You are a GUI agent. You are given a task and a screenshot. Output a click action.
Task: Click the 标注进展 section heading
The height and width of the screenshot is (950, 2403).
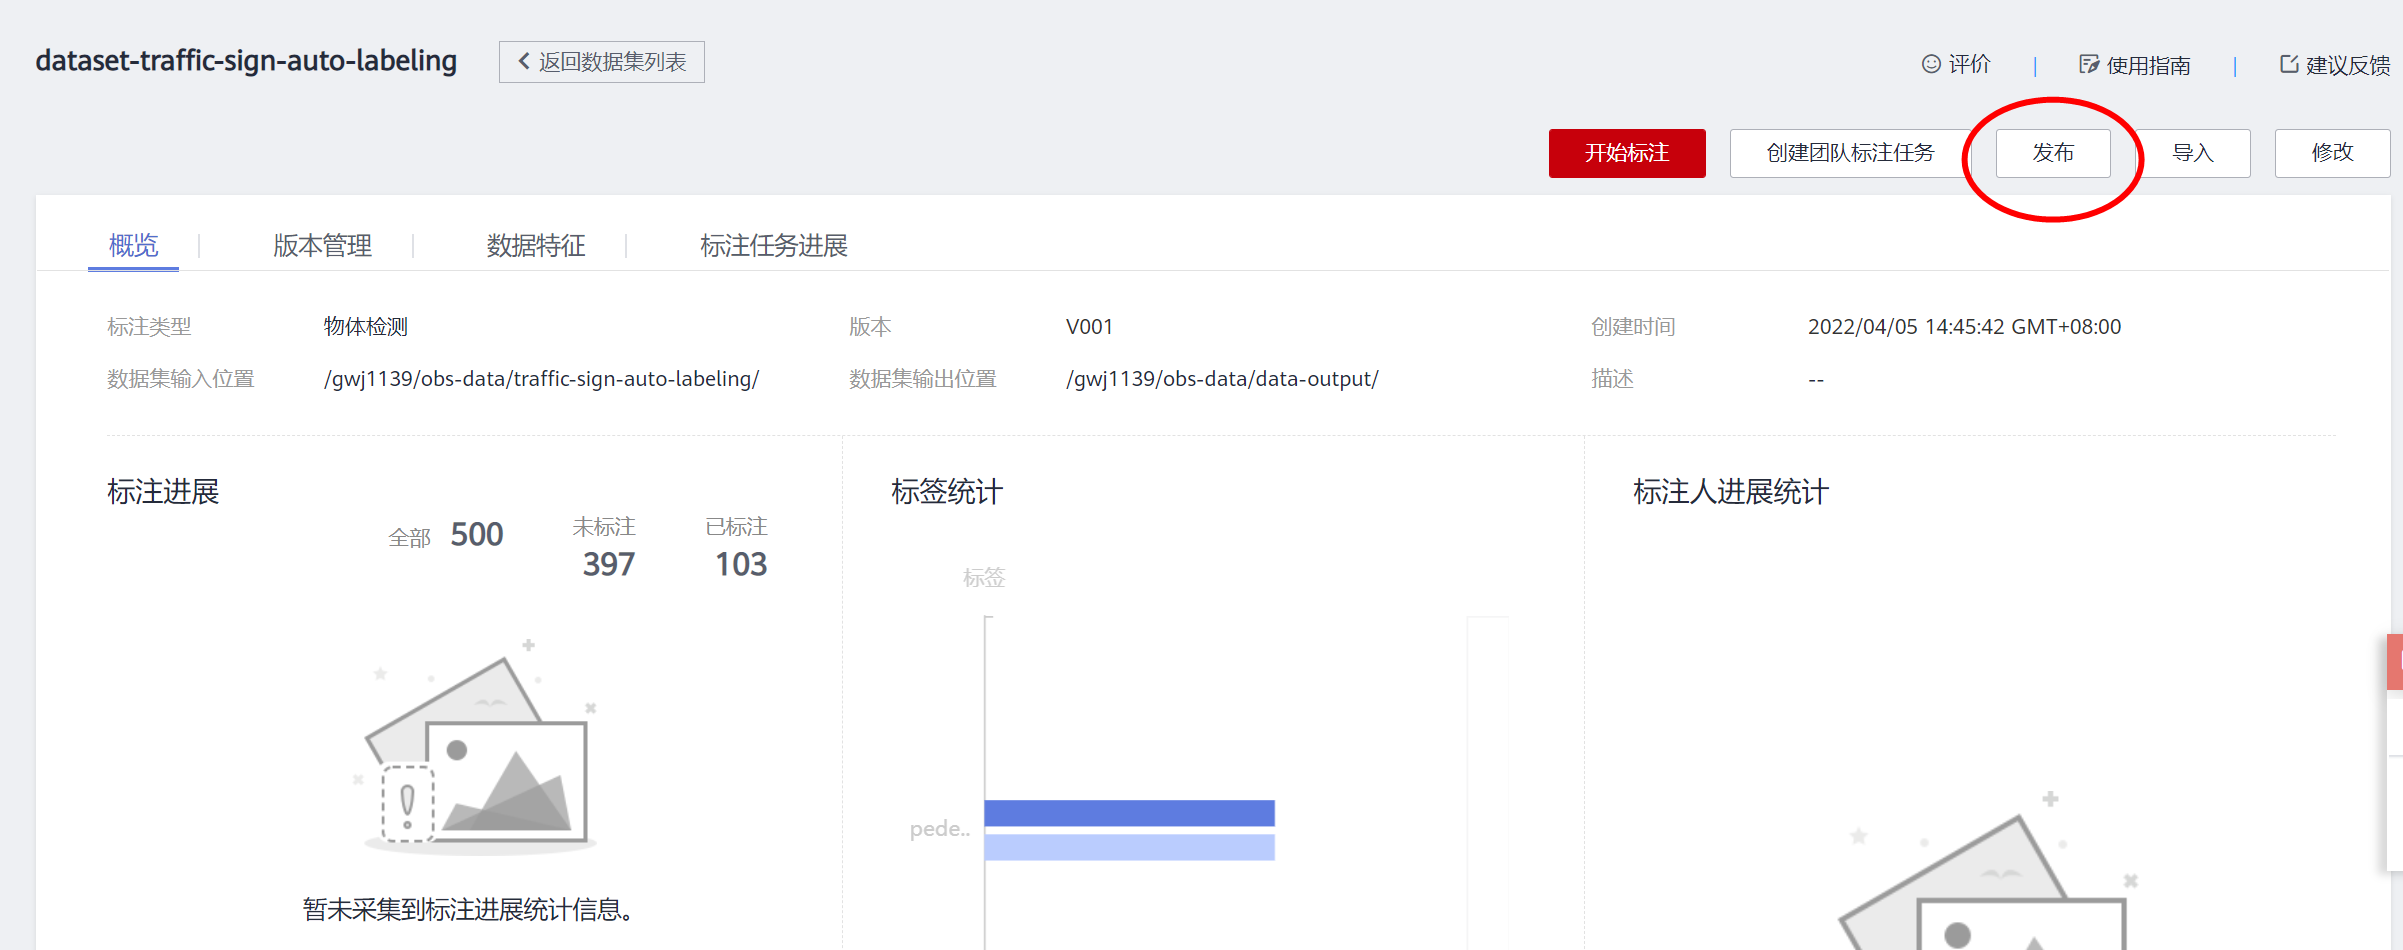[163, 492]
